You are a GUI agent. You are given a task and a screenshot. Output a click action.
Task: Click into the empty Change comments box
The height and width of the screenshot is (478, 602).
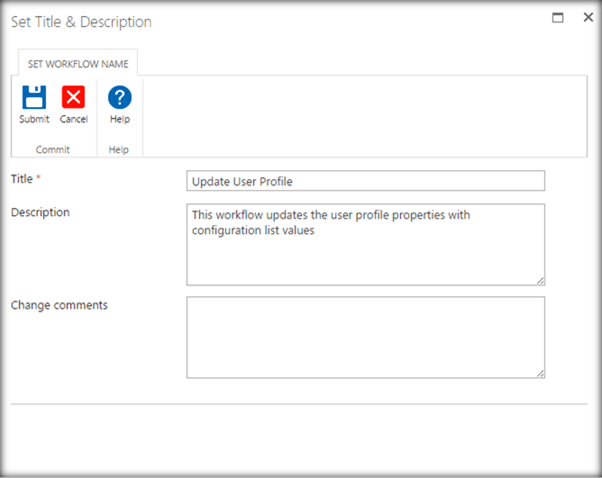(366, 337)
